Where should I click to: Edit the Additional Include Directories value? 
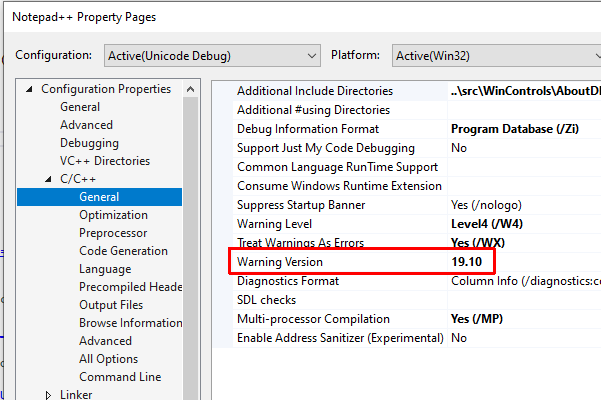click(x=524, y=91)
